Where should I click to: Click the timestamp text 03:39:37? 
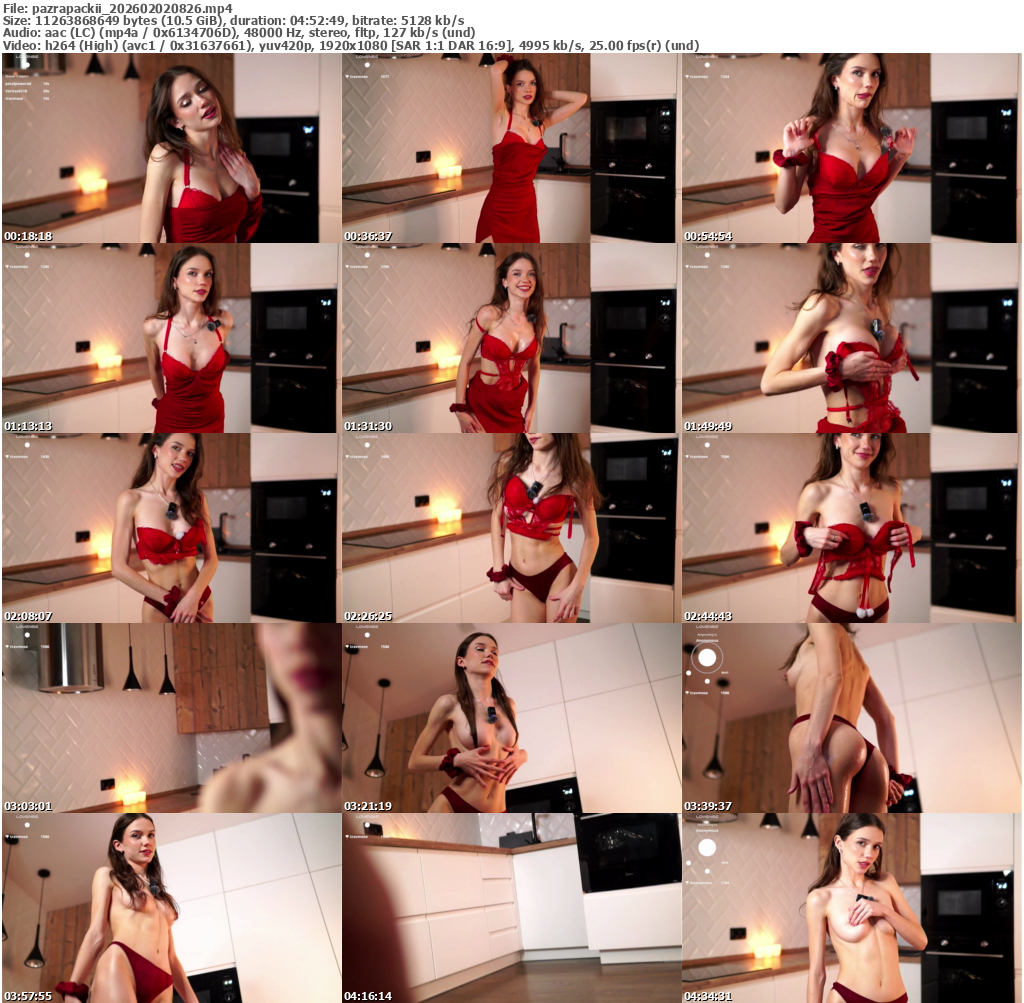[x=708, y=806]
